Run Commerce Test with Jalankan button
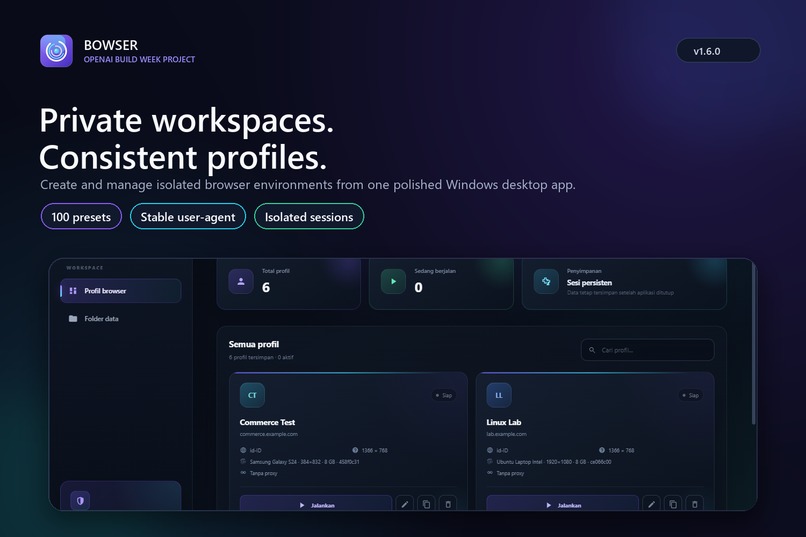This screenshot has height=537, width=806. (x=316, y=504)
